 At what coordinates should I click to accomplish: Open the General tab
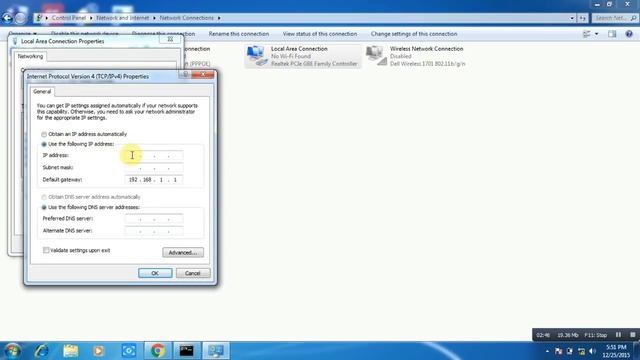pyautogui.click(x=42, y=91)
